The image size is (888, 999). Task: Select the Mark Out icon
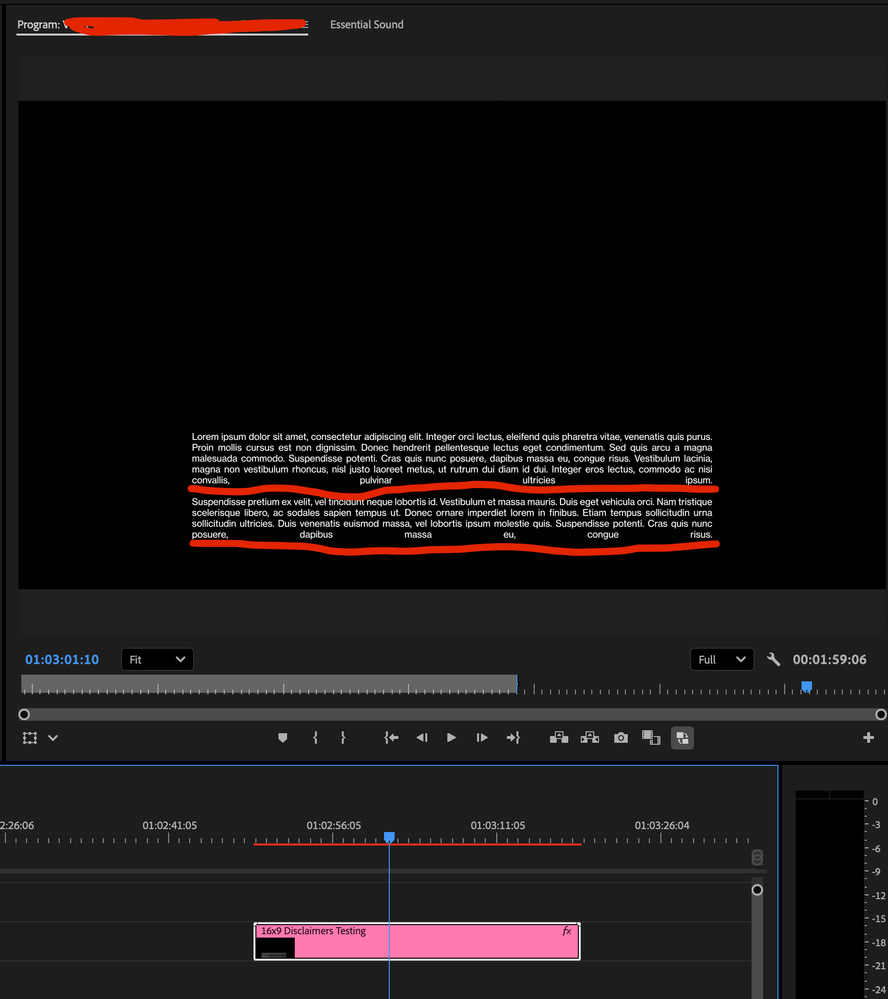tap(344, 737)
